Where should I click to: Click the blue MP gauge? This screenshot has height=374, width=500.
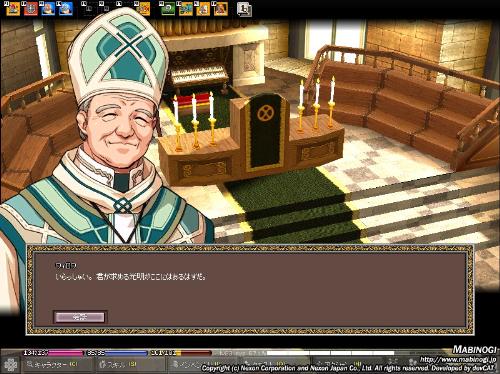pos(117,353)
